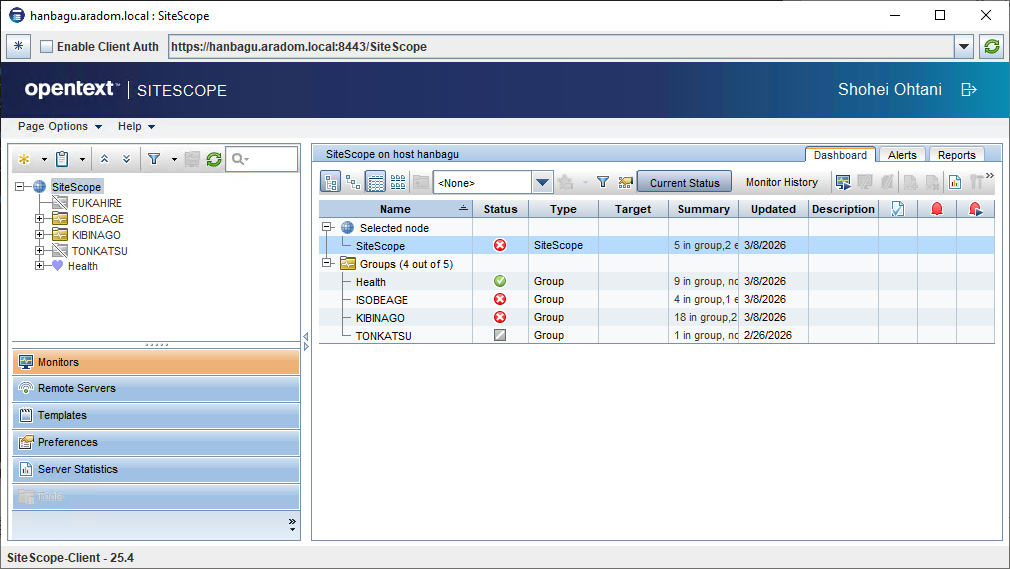Click the red bell alerts column header
Screen dimensions: 1010x569
[937, 209]
